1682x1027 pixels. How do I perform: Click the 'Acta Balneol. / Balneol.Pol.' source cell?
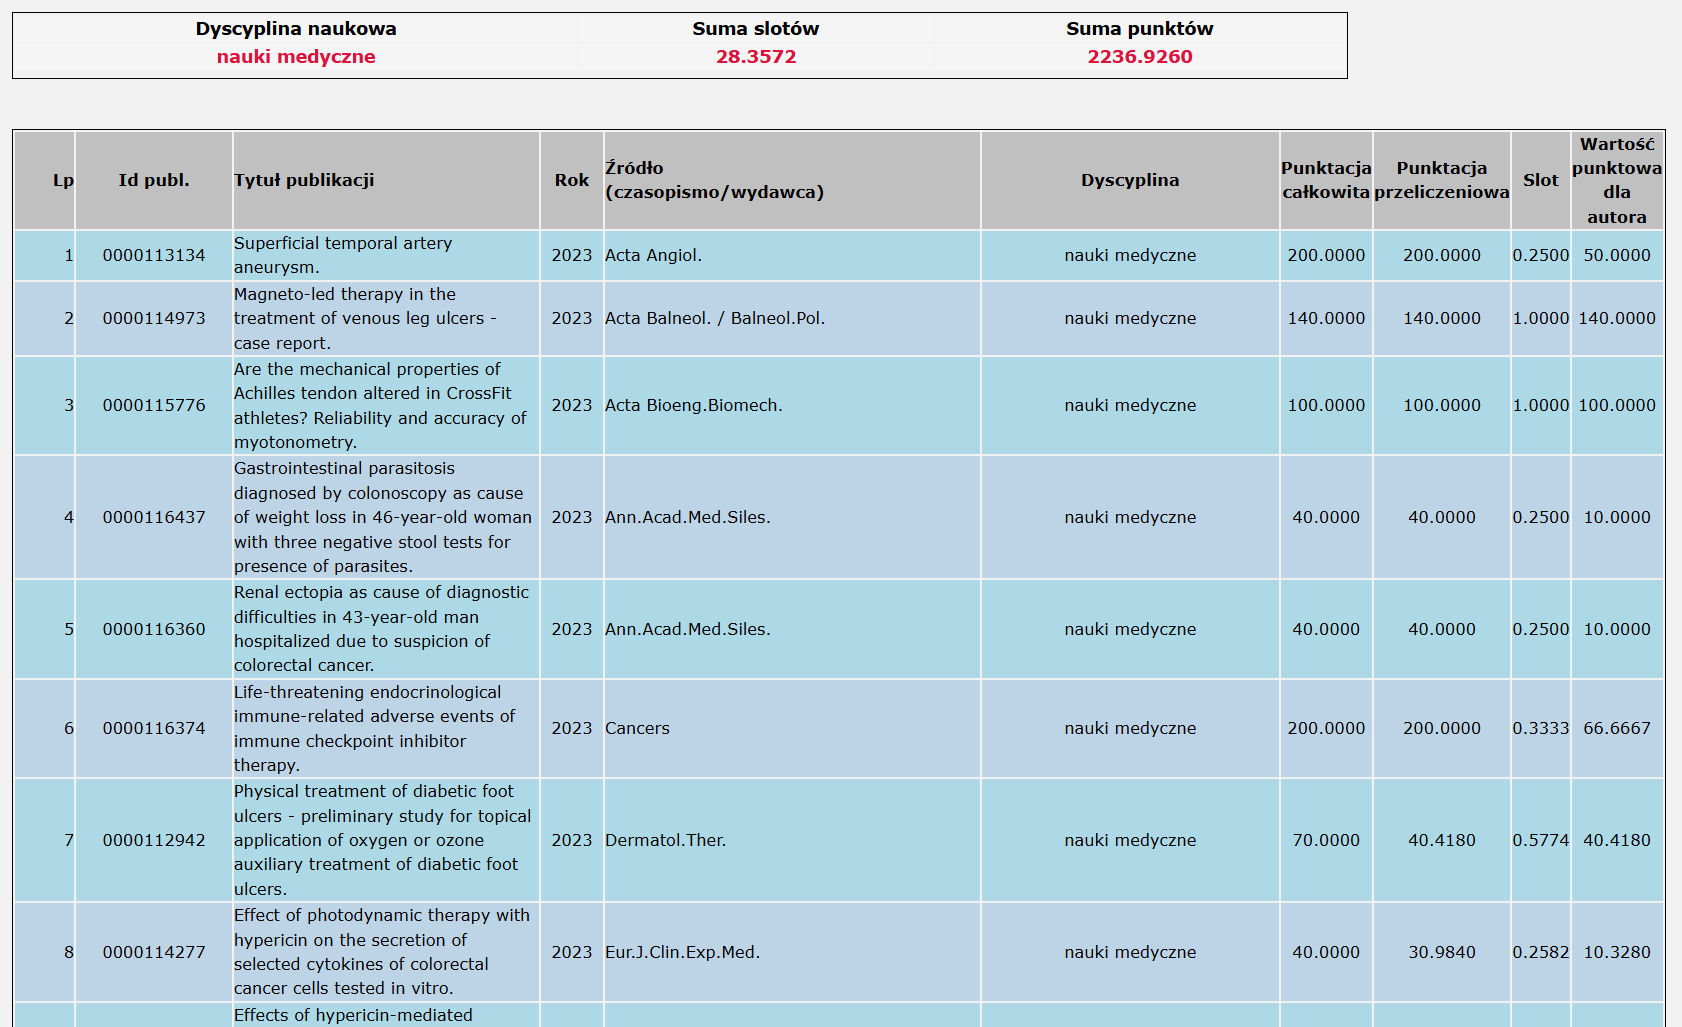[714, 318]
